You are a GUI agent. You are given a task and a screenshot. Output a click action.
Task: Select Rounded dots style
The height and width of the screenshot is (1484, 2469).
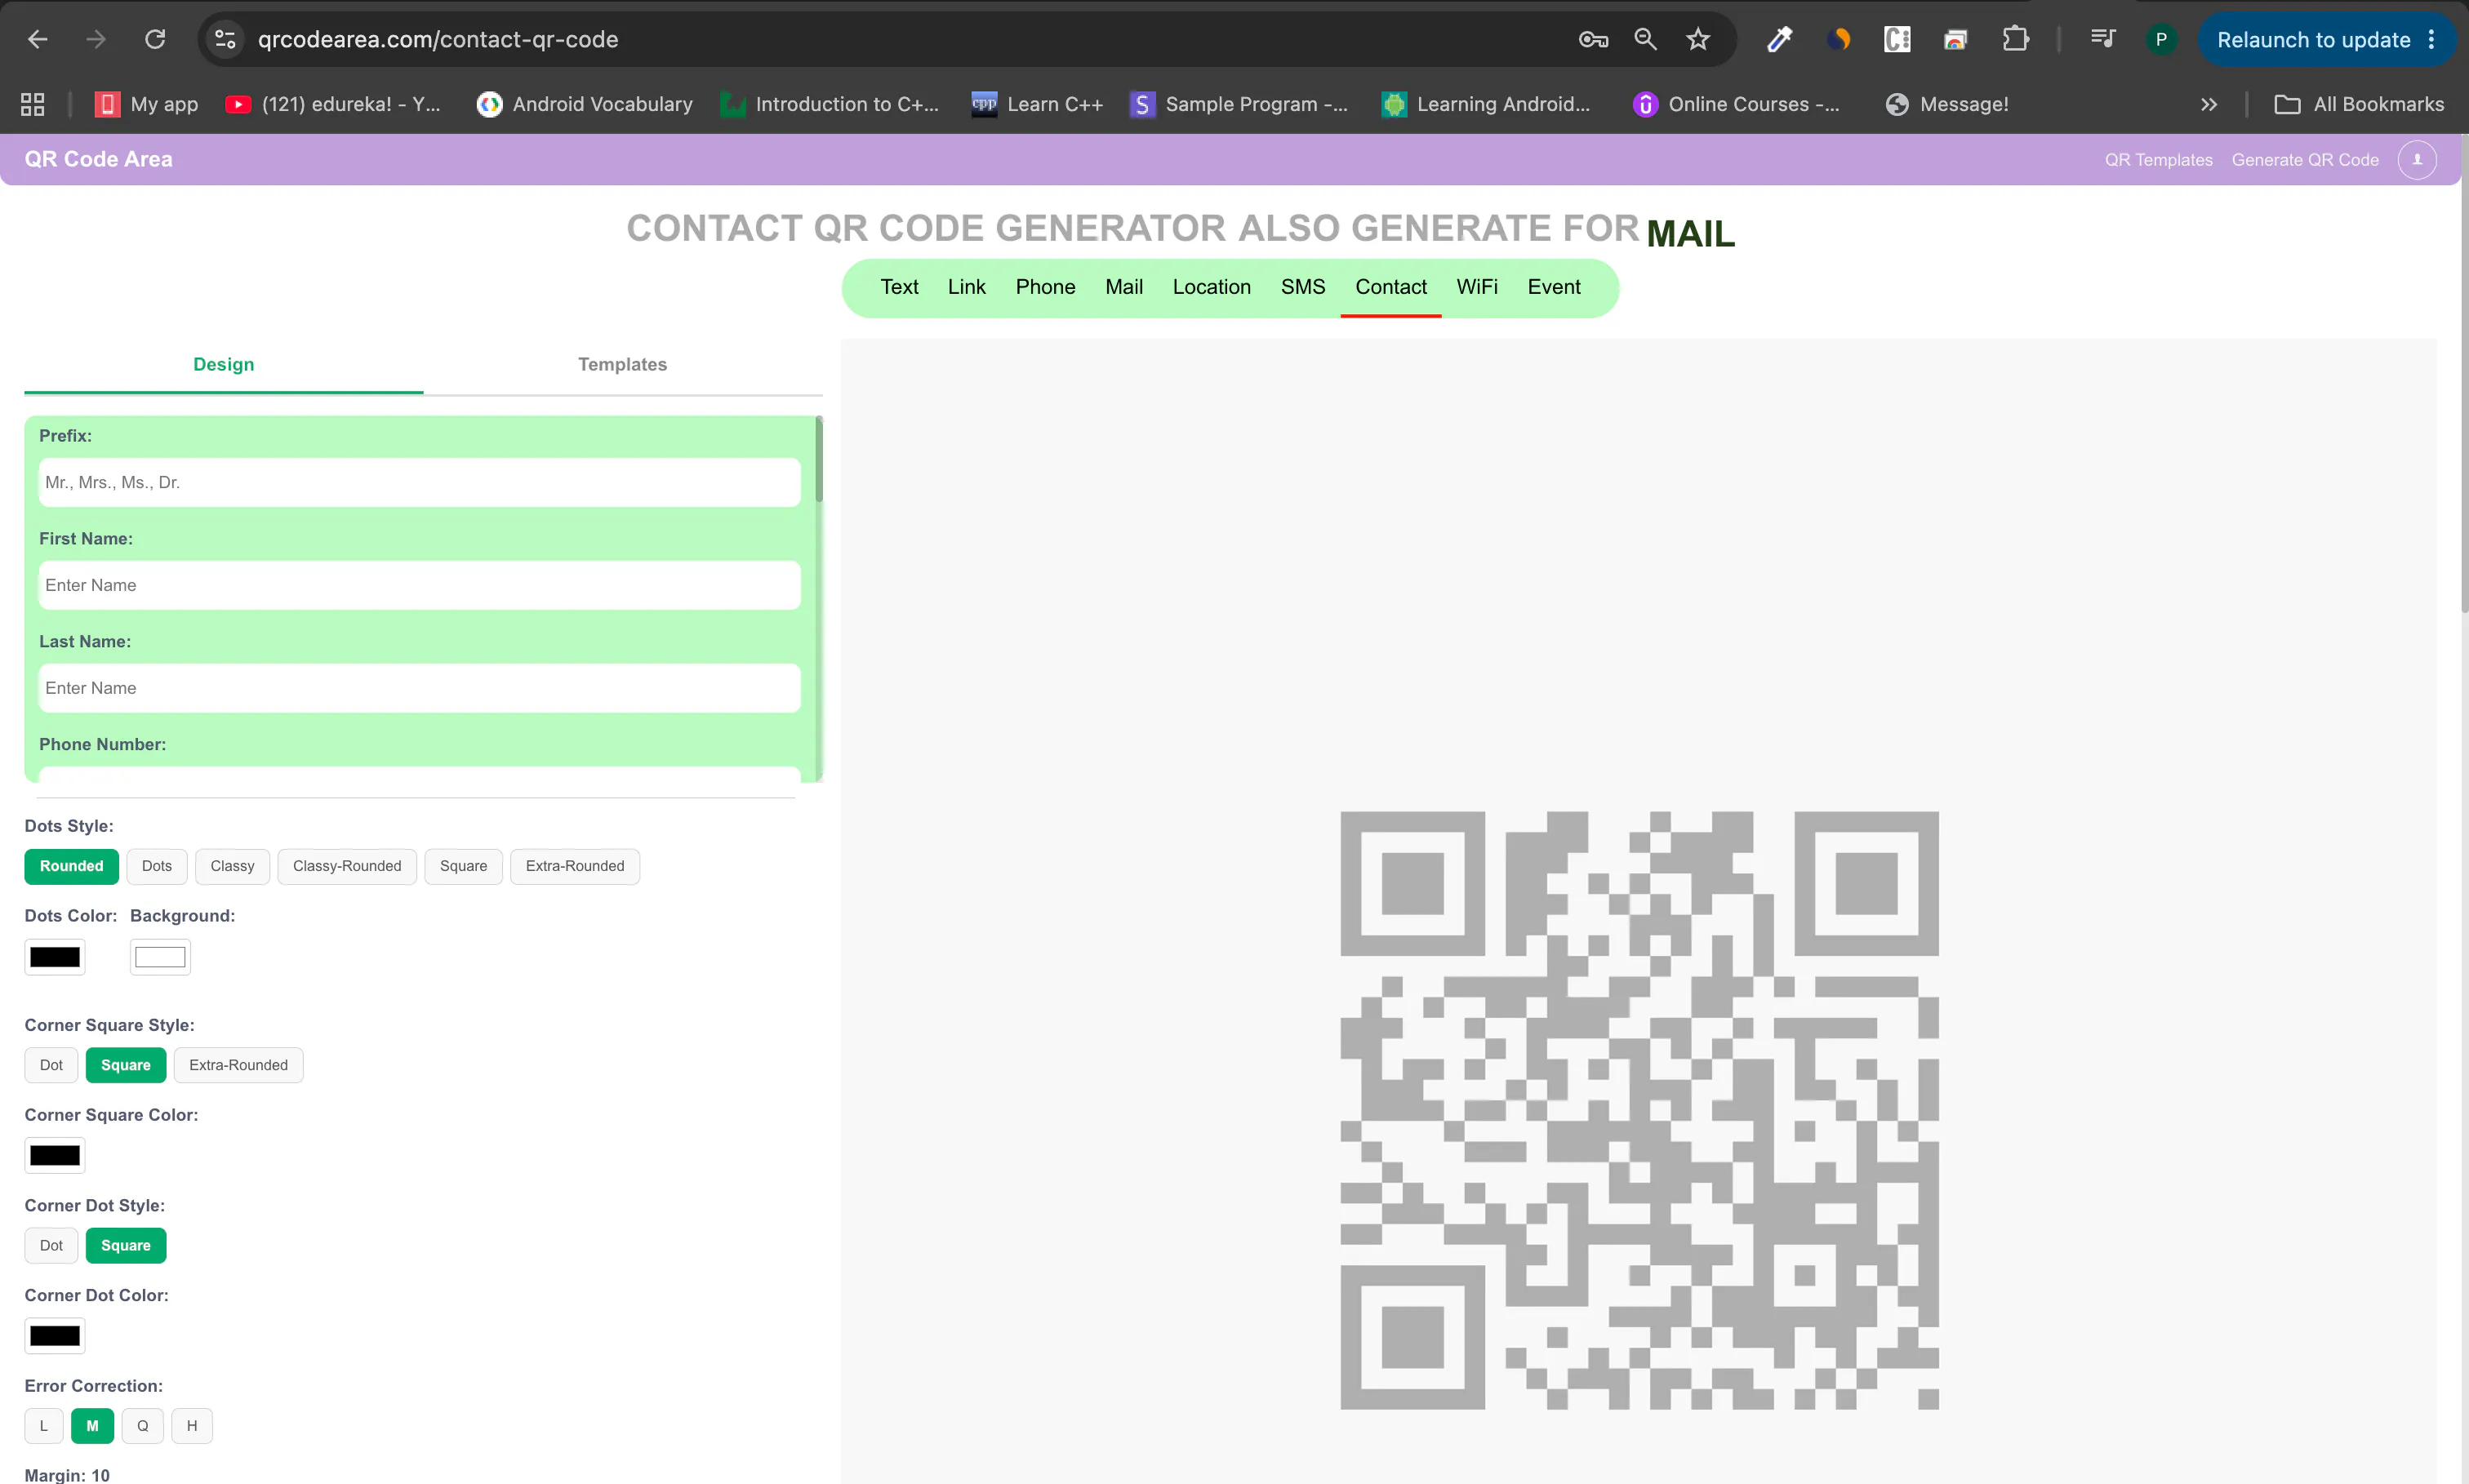coord(71,866)
